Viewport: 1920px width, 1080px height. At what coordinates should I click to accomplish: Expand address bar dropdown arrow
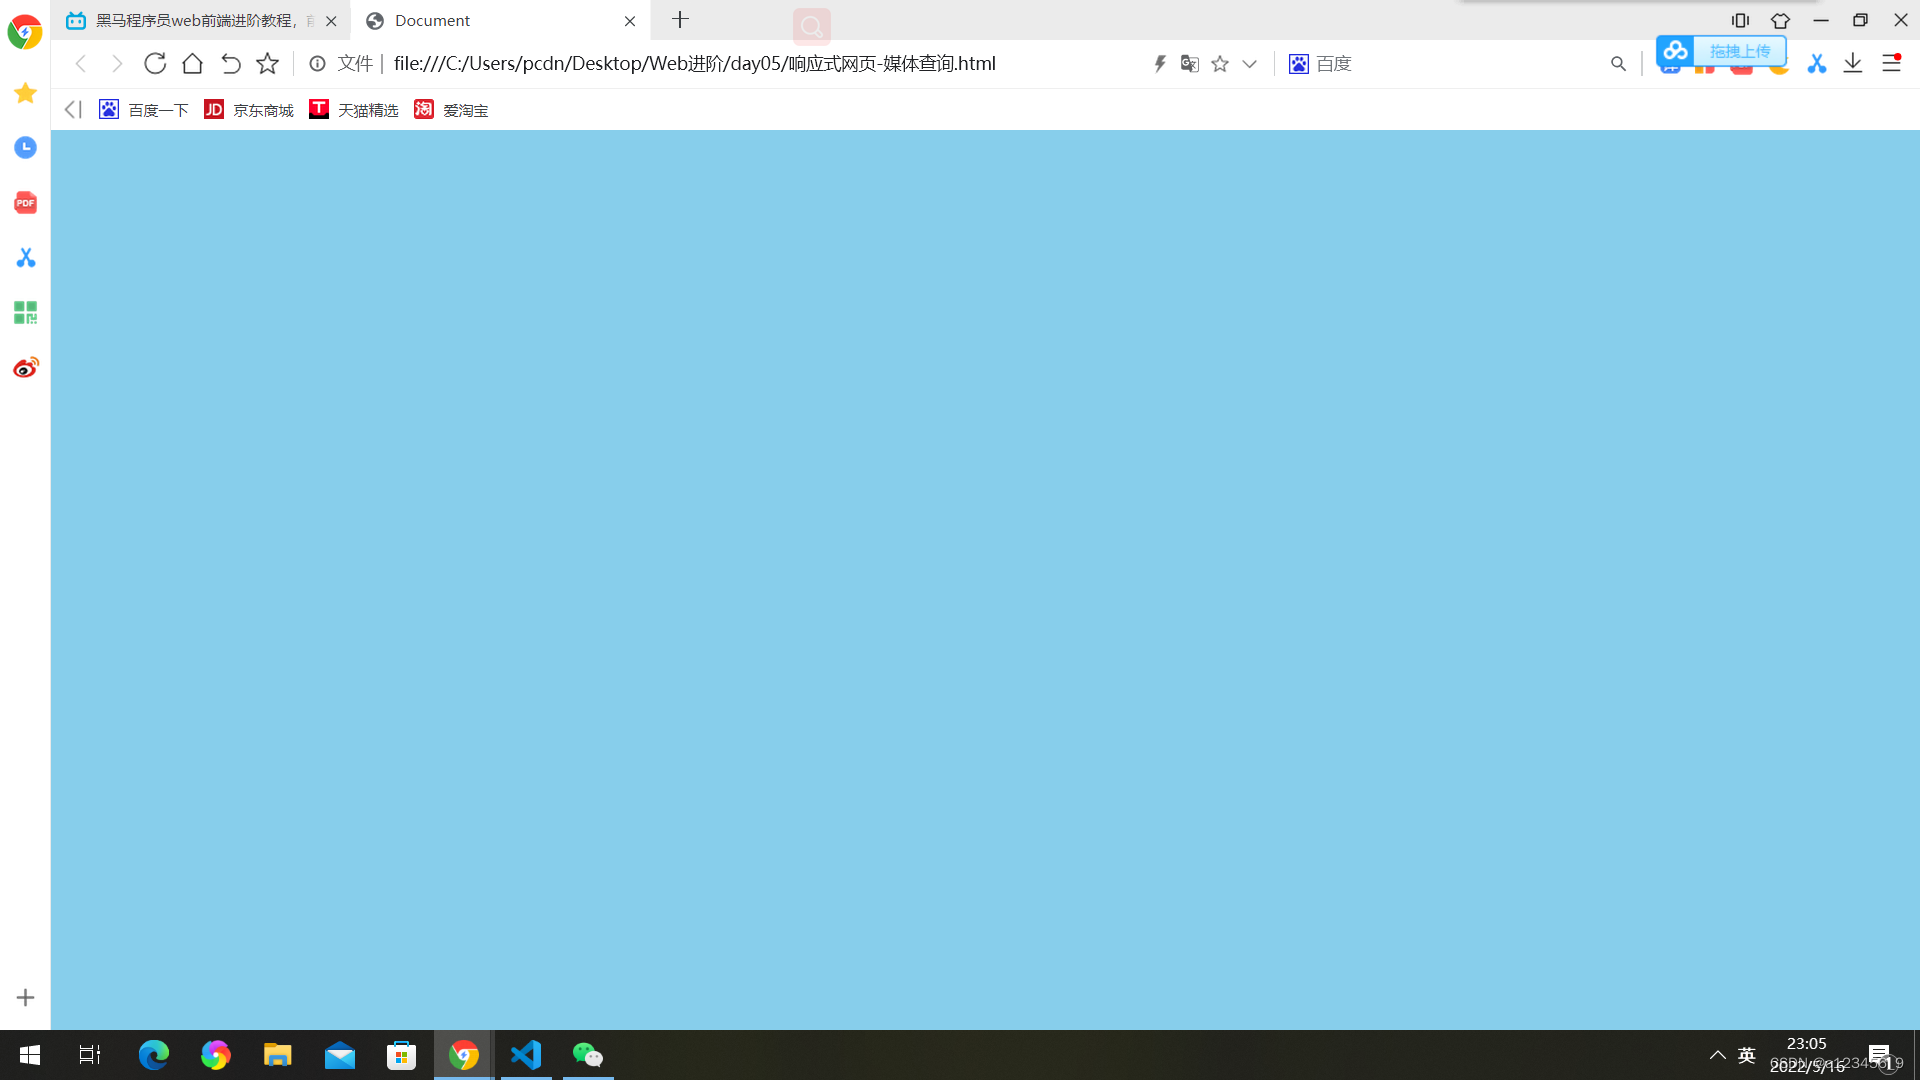(1250, 63)
